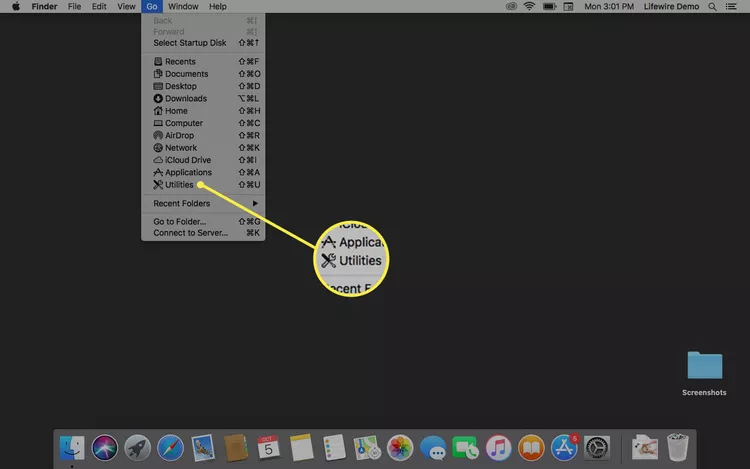Choose Applications in the Go menu
The image size is (750, 469).
203,173
